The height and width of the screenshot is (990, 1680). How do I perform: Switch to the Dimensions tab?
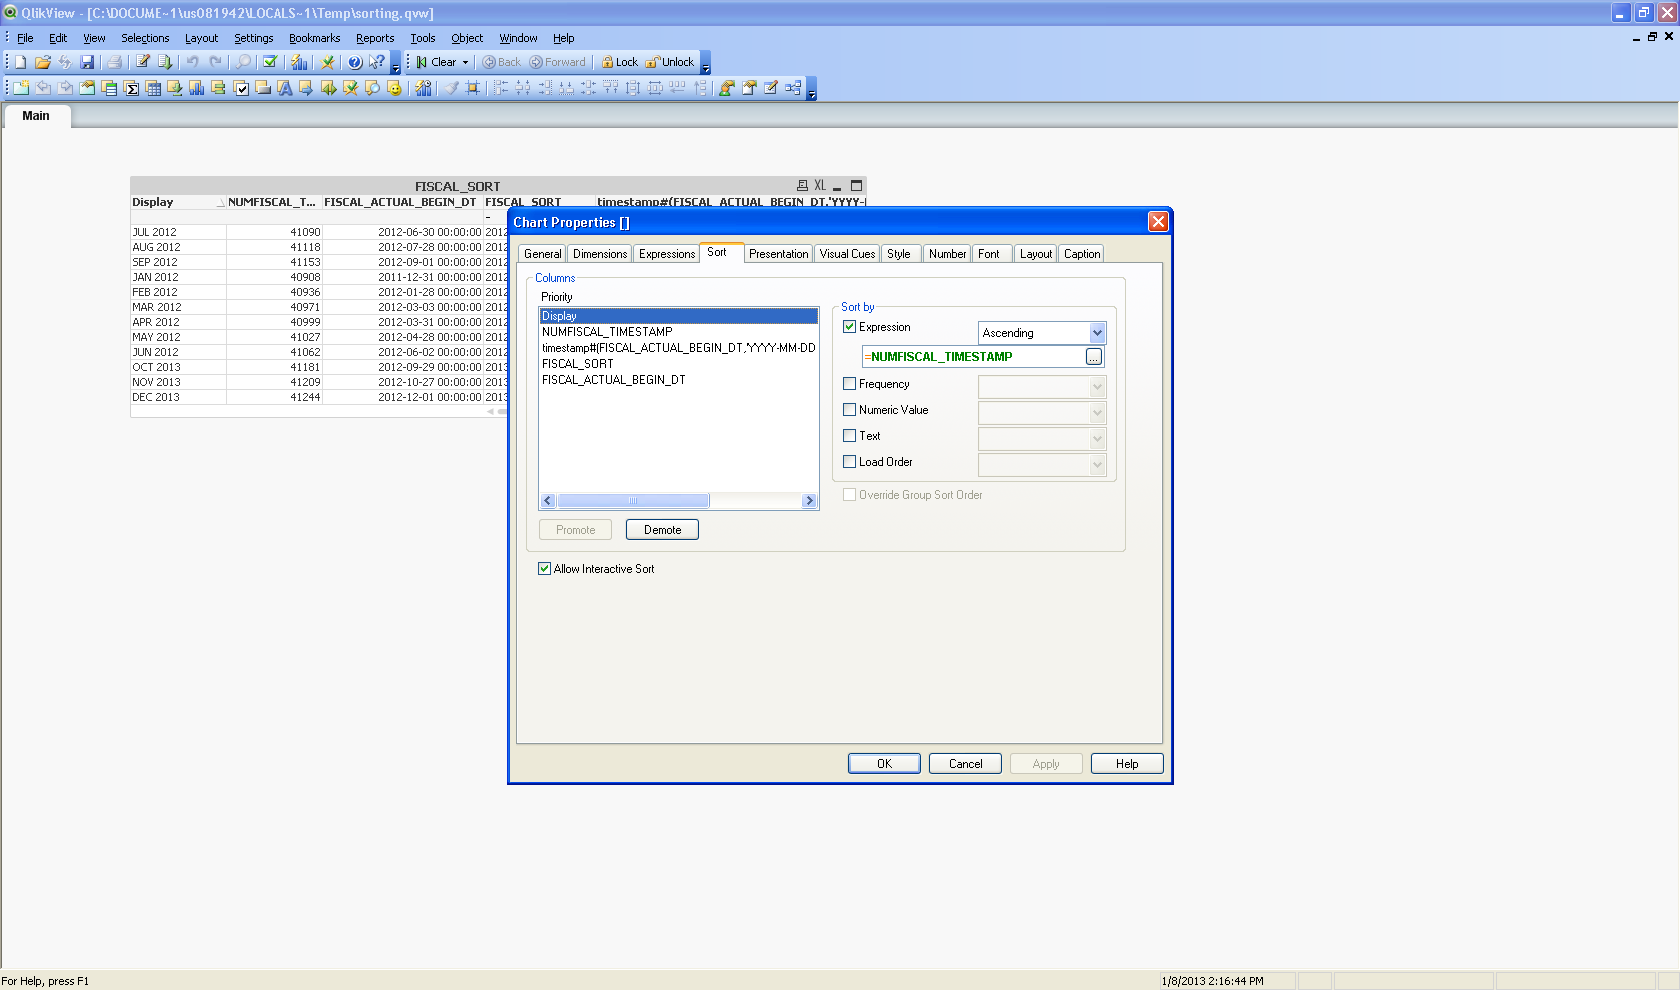pyautogui.click(x=600, y=254)
